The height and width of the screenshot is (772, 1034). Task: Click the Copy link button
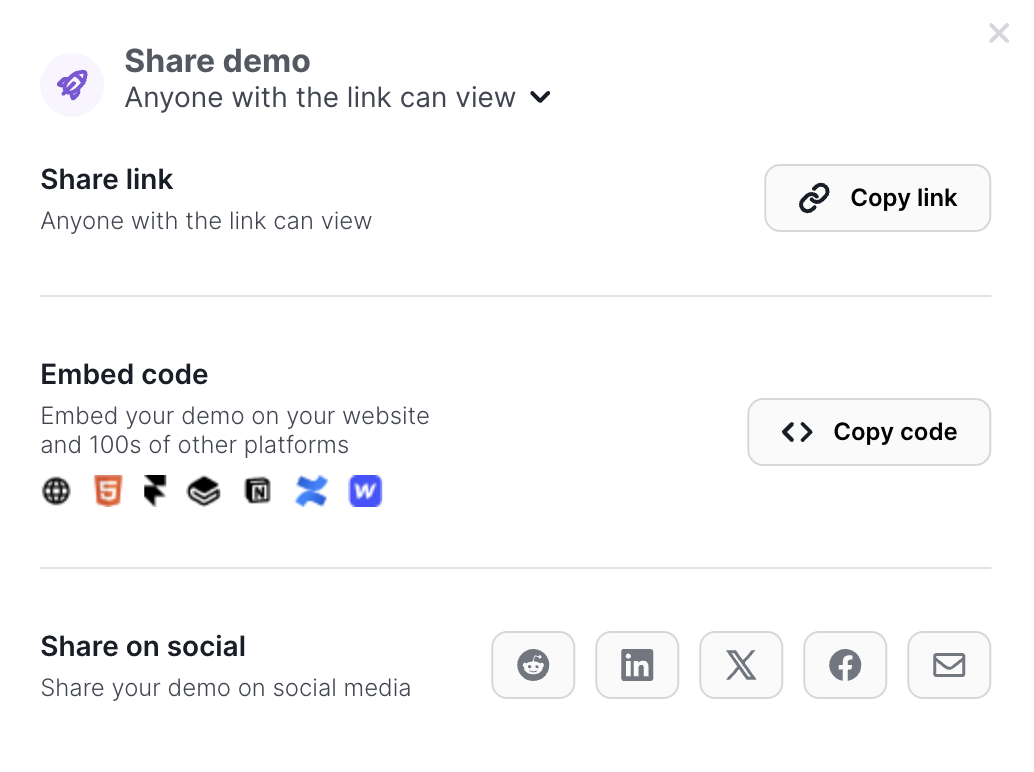(877, 198)
